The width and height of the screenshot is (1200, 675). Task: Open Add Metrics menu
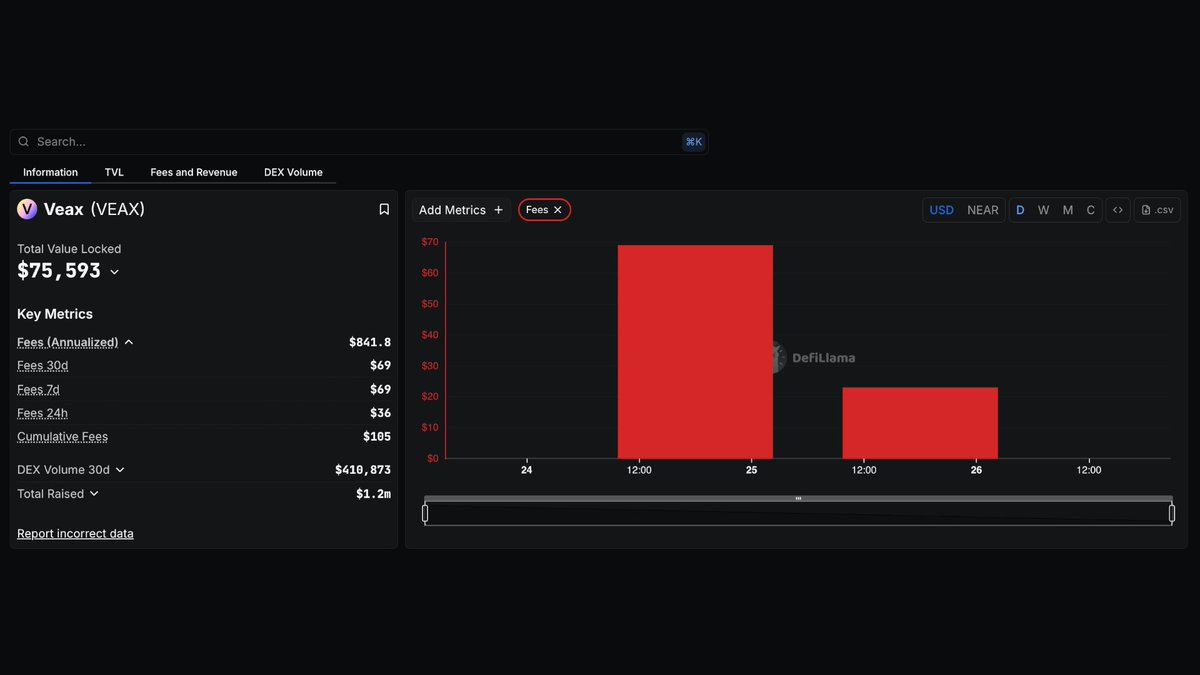click(x=461, y=210)
